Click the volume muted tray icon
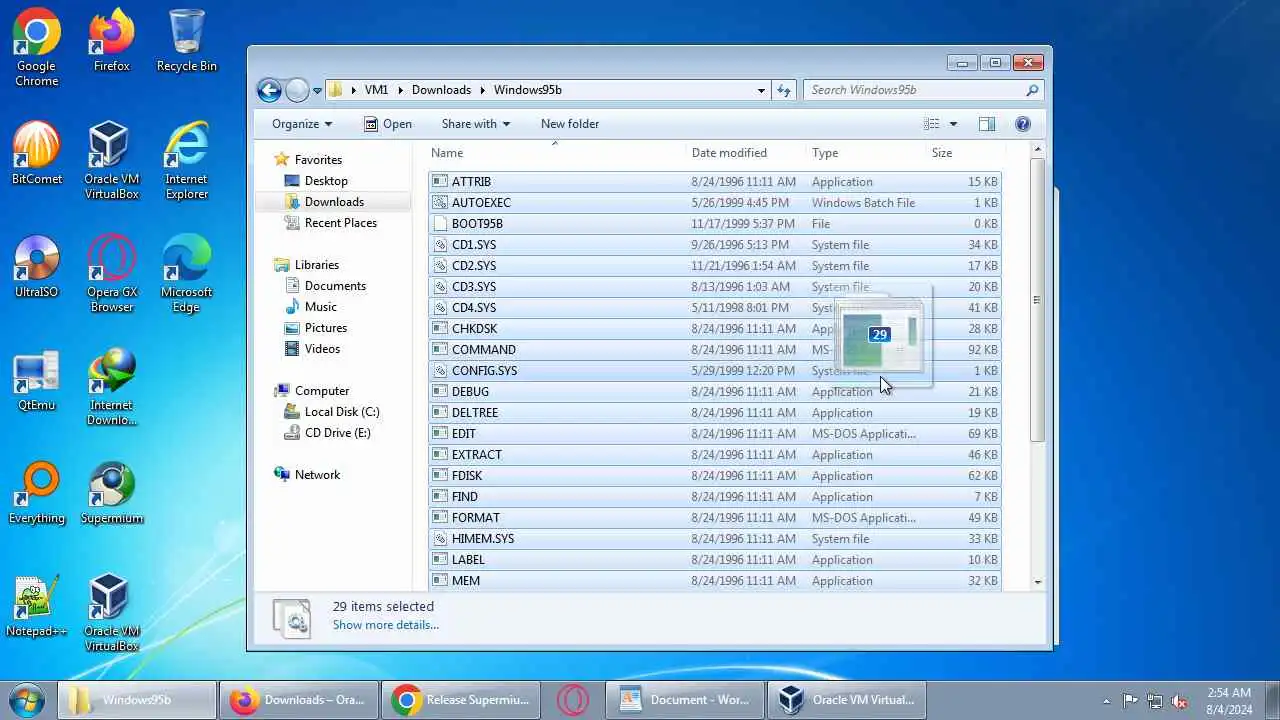The height and width of the screenshot is (720, 1280). [x=1180, y=701]
